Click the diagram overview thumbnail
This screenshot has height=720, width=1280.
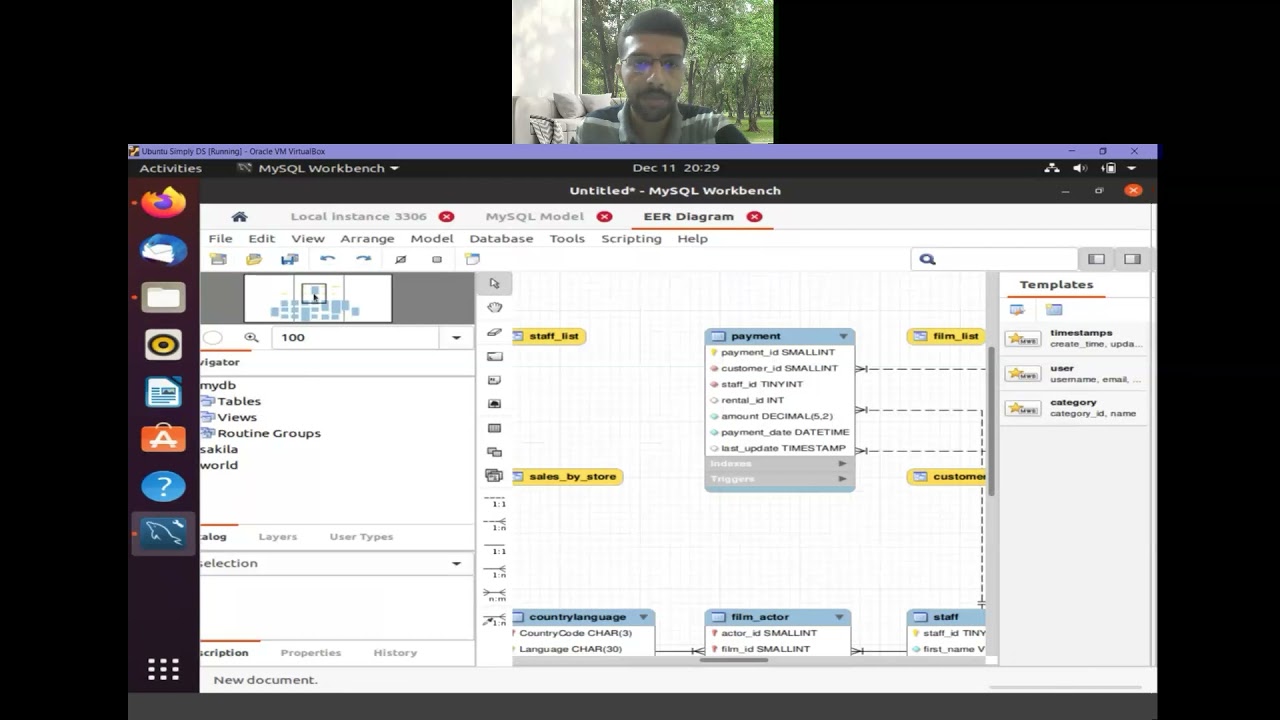[x=318, y=298]
